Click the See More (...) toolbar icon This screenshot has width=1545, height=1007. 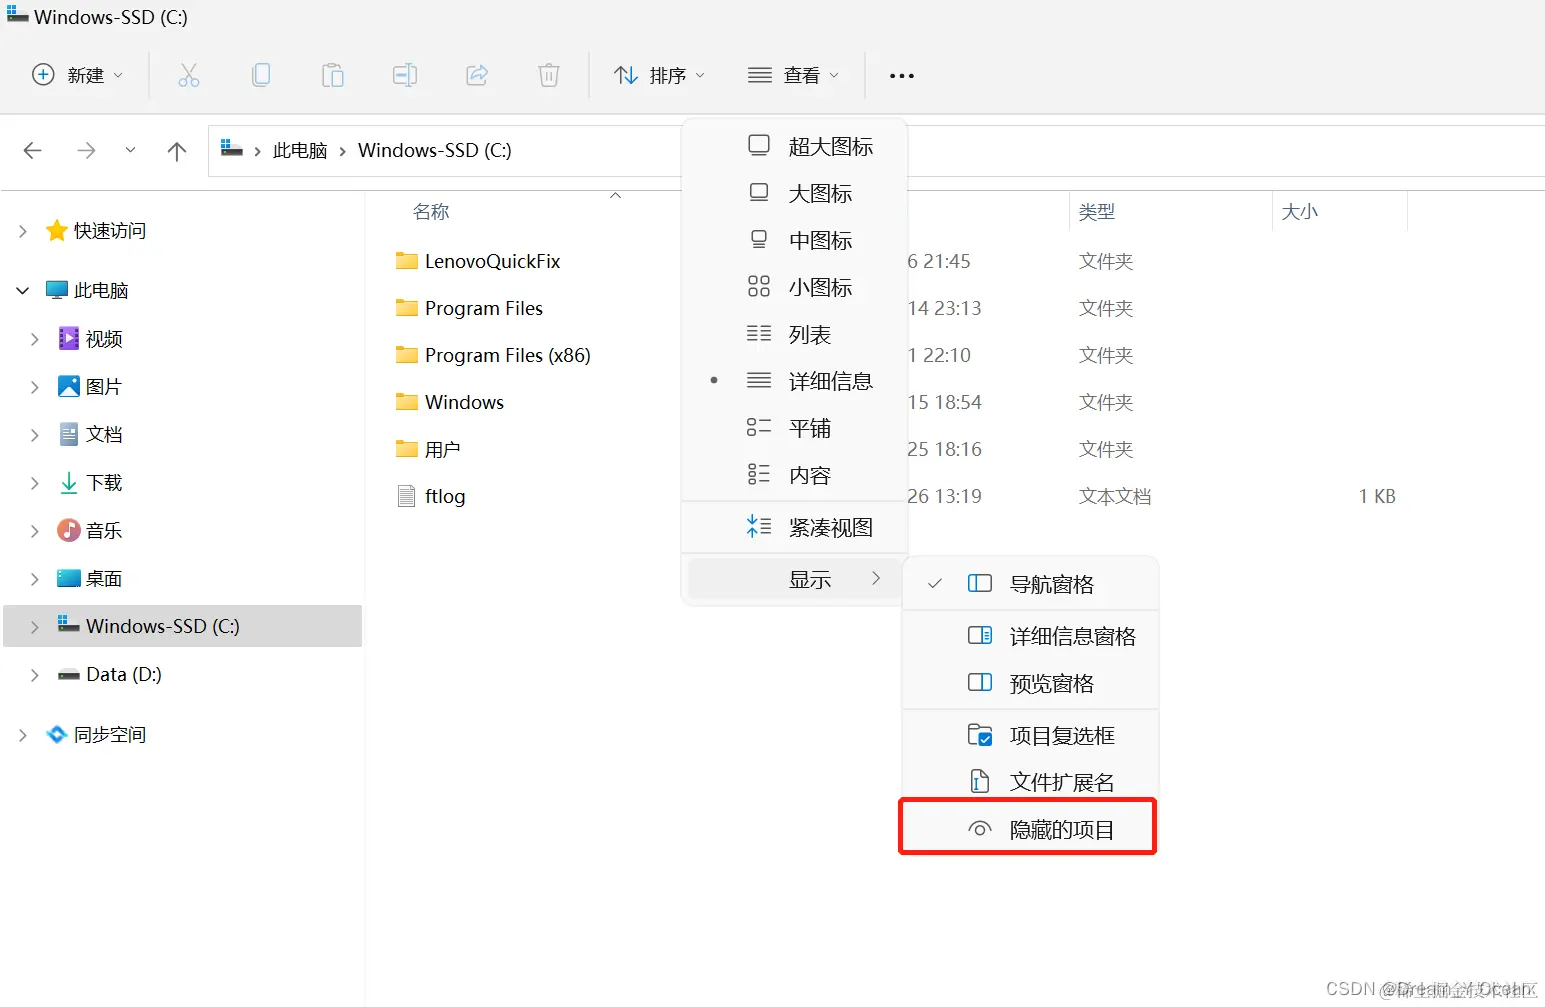tap(900, 75)
